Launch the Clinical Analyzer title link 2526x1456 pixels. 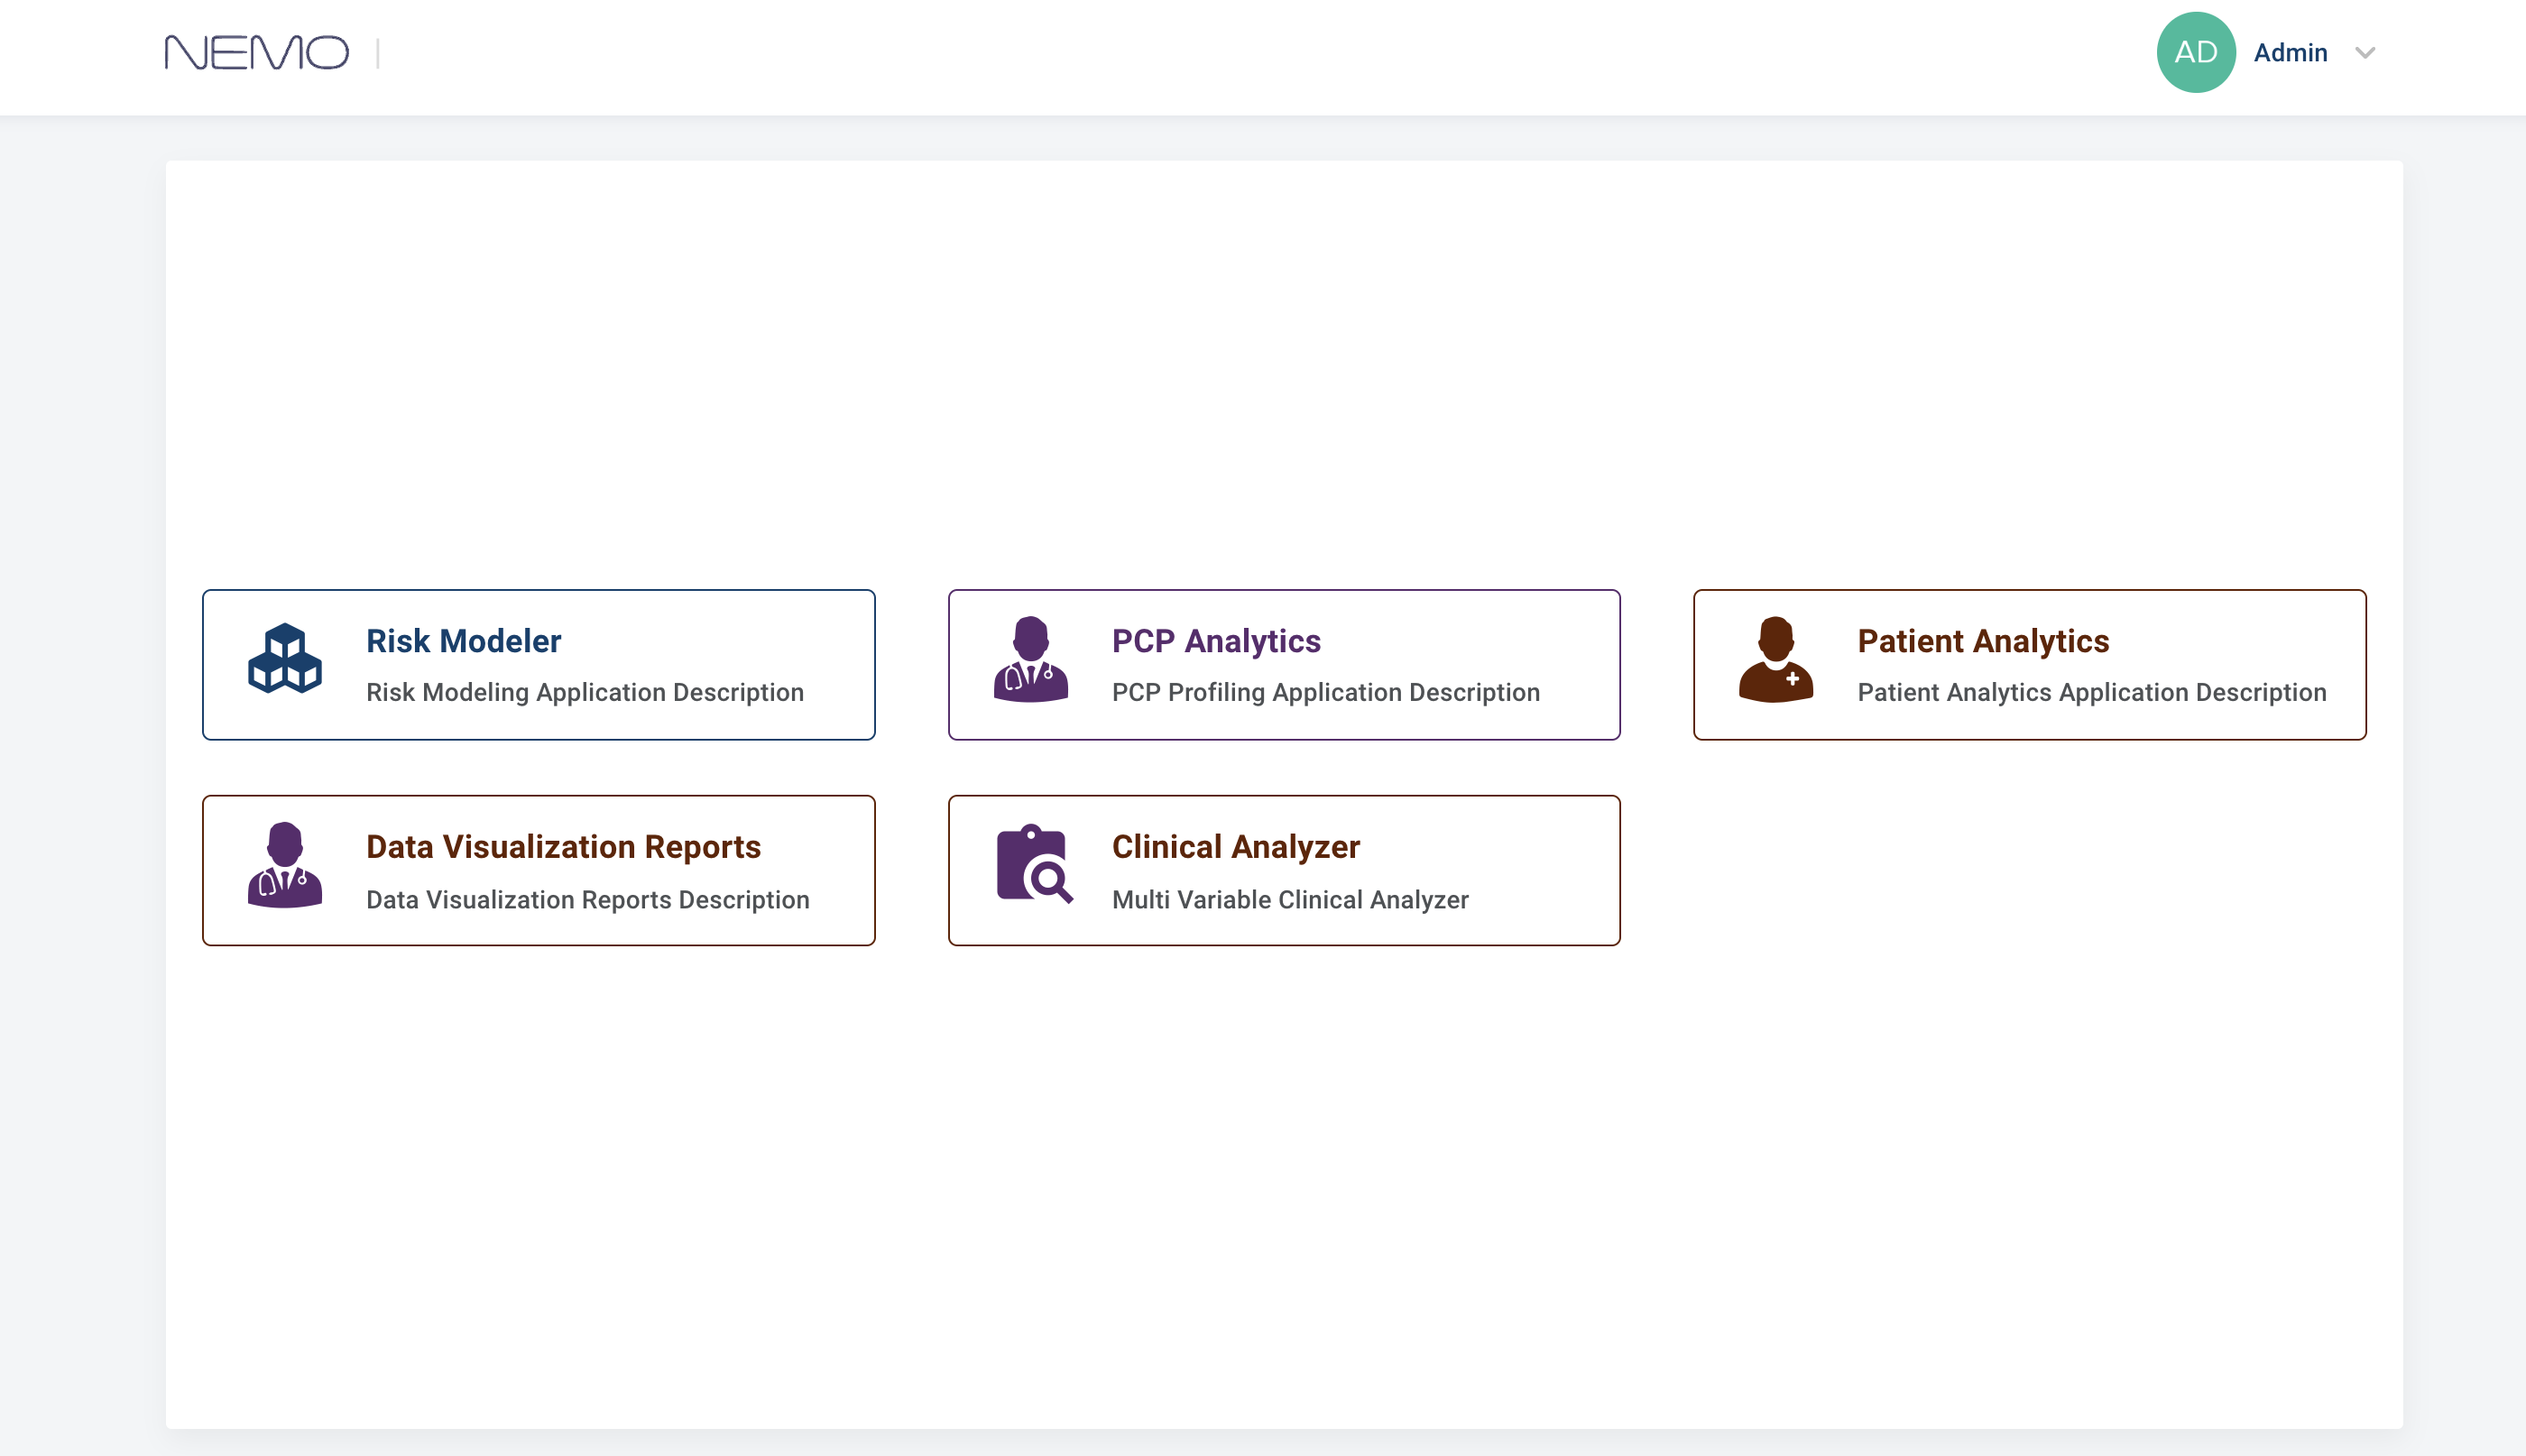point(1235,847)
